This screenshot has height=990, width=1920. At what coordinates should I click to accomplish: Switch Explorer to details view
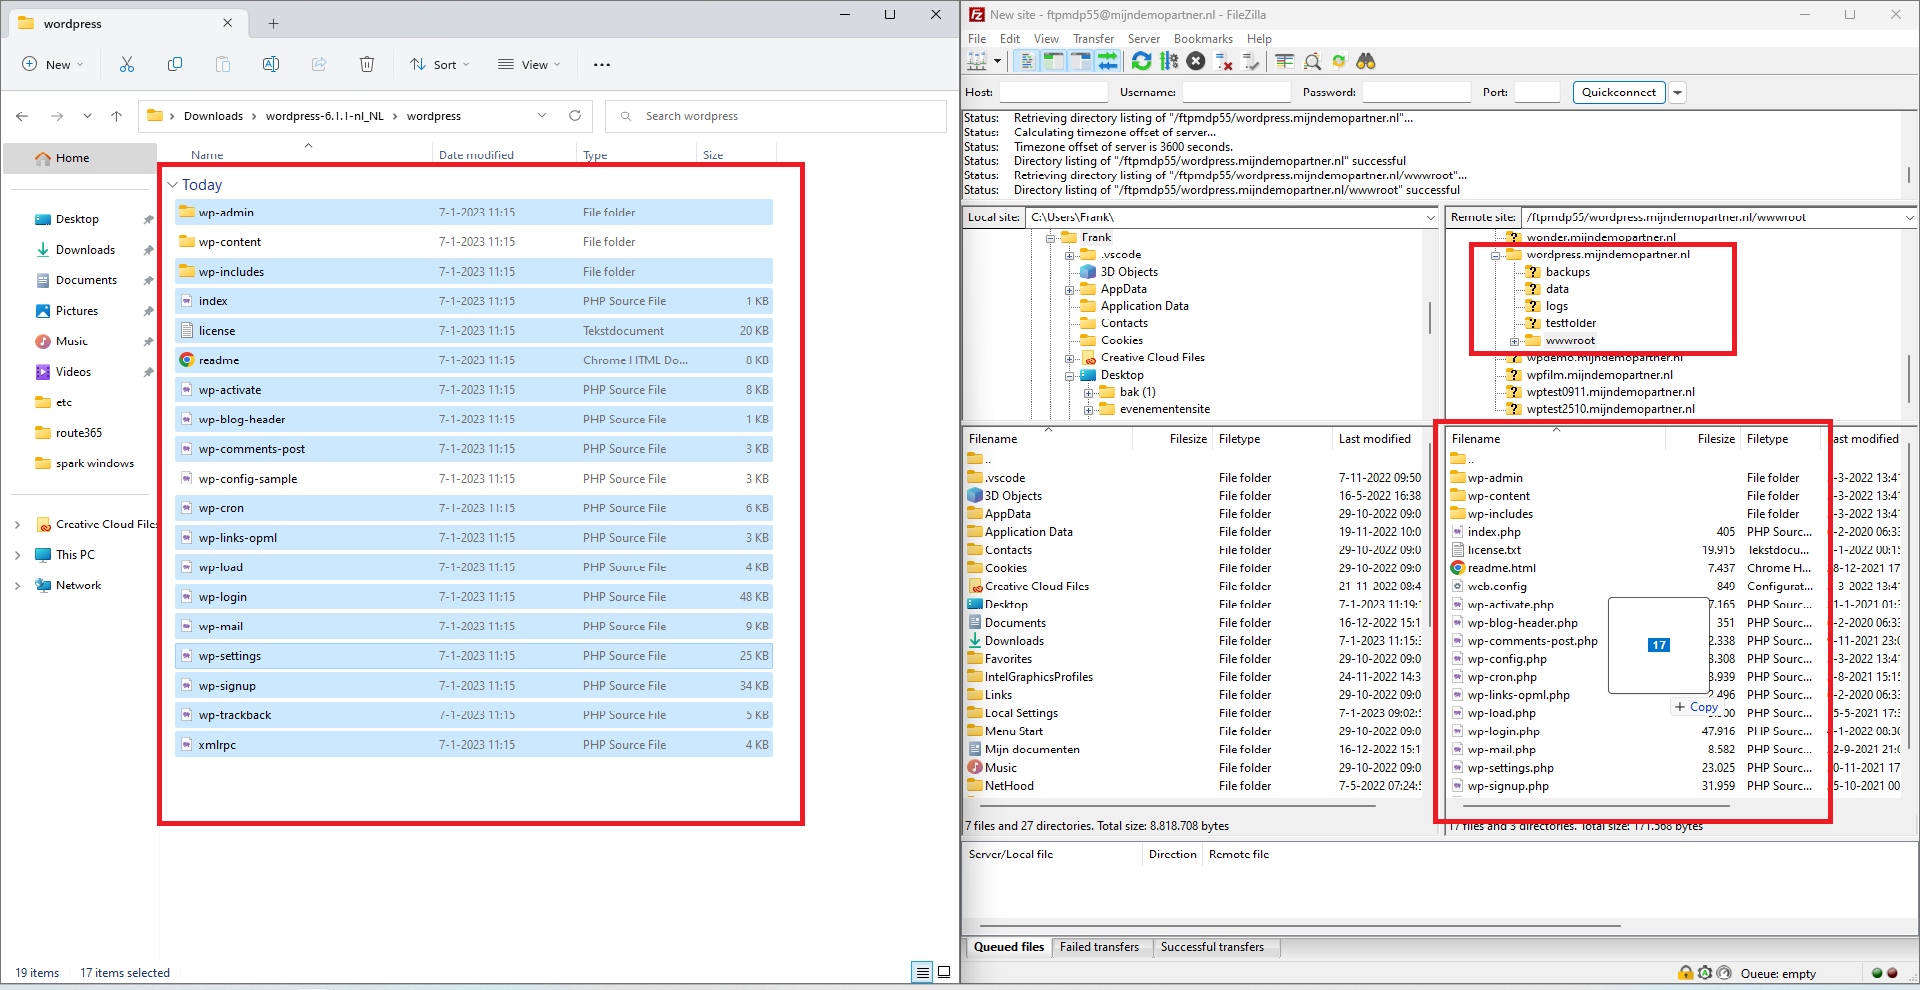click(x=922, y=972)
